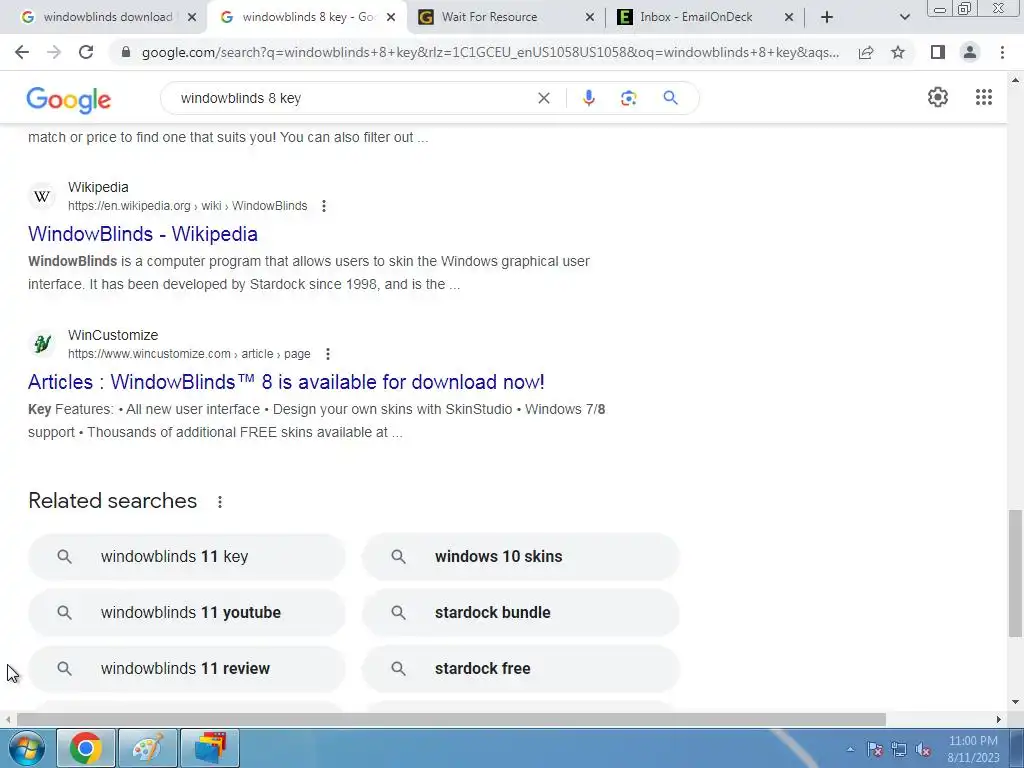Click the wincustomize.com URL breadcrumb
The image size is (1024, 768).
tap(189, 354)
